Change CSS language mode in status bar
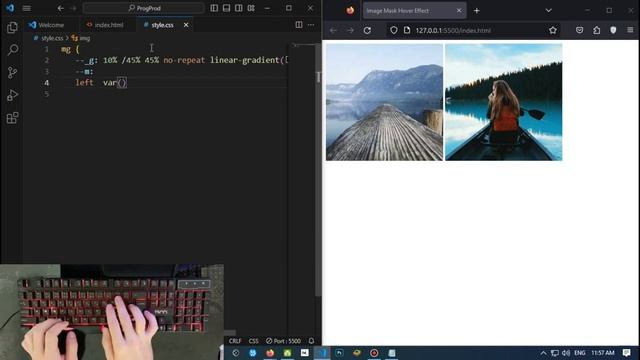This screenshot has height=360, width=640. [x=253, y=341]
